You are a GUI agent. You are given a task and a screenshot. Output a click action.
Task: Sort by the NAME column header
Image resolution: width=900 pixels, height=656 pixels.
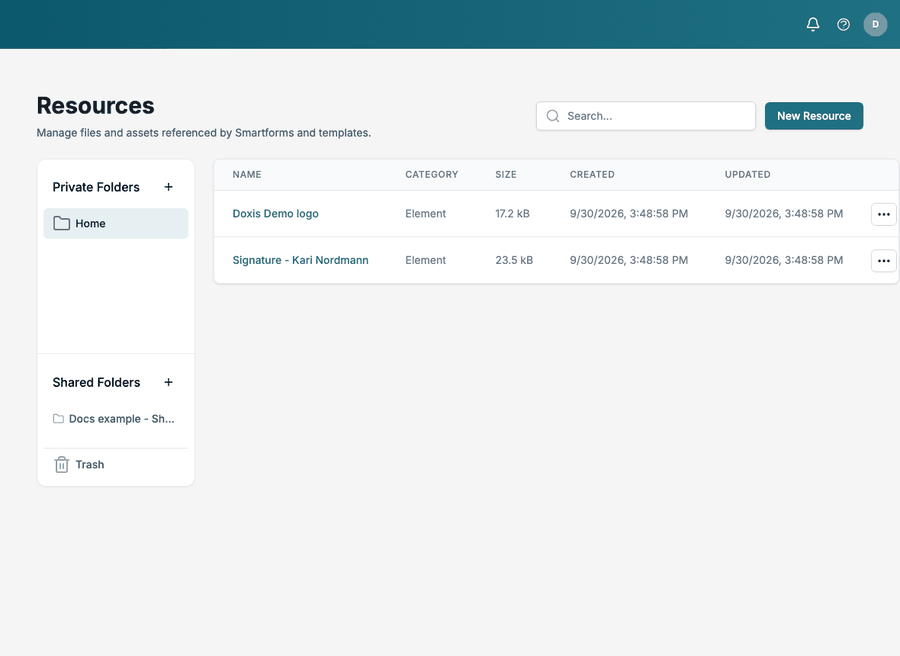pyautogui.click(x=247, y=174)
